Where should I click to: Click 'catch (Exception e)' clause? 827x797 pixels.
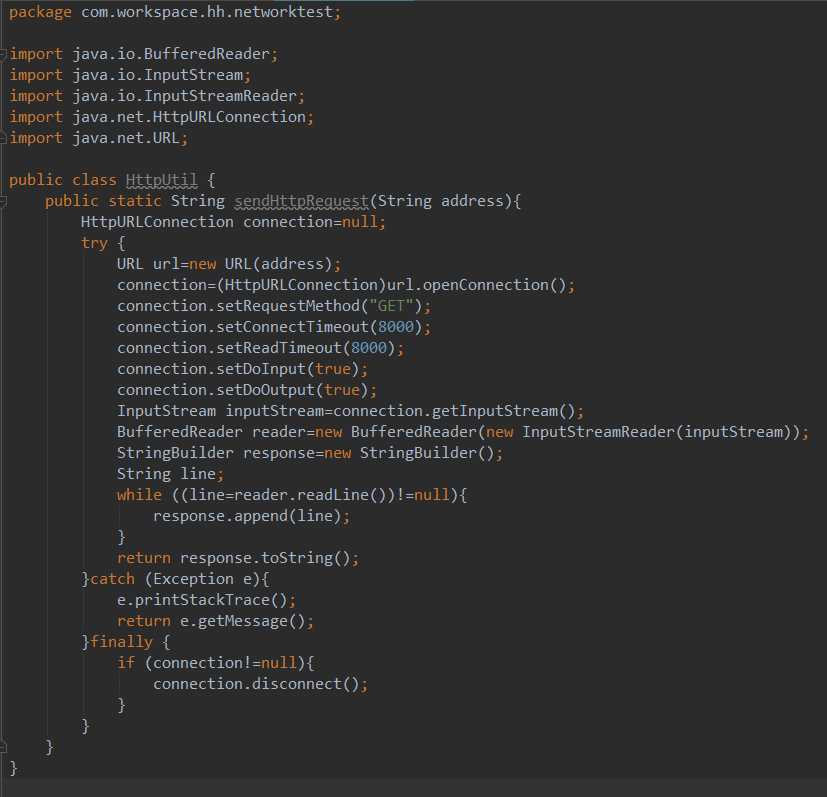point(175,579)
